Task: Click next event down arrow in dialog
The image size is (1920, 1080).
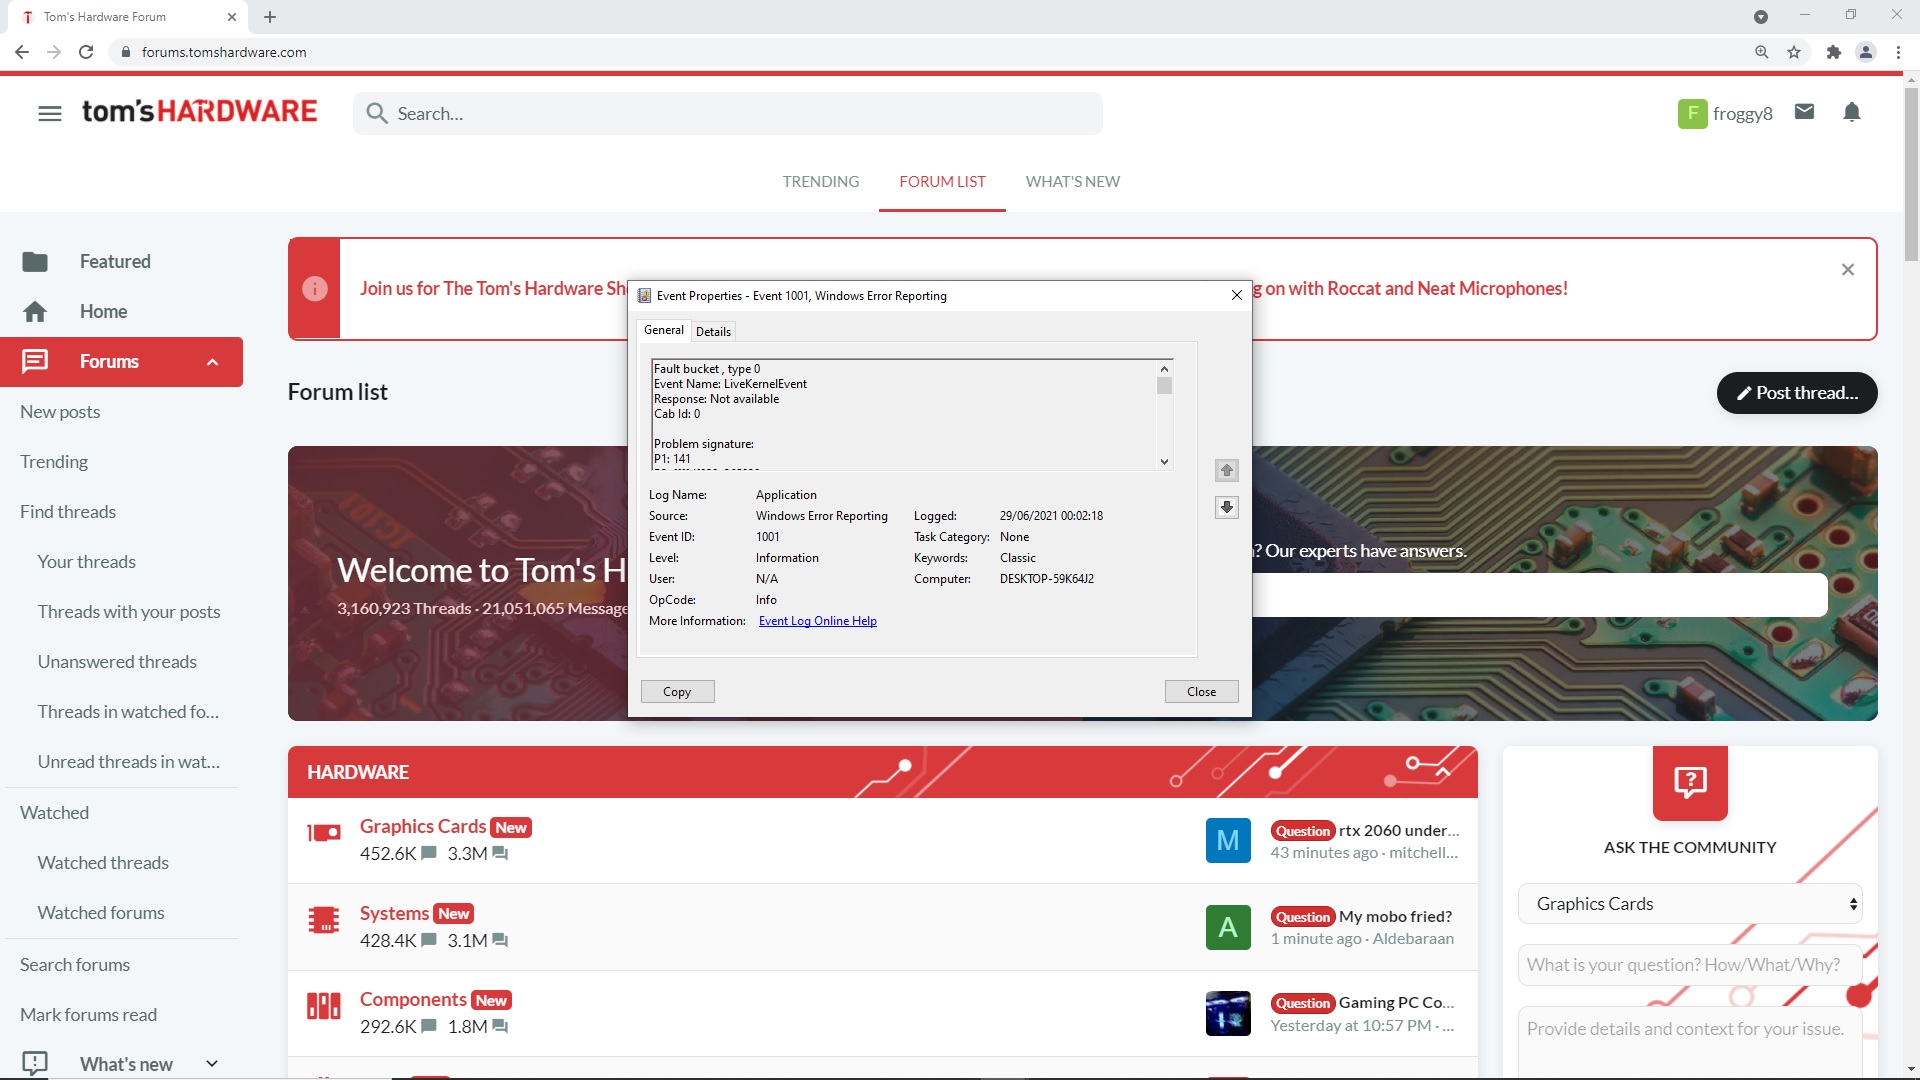Action: (1227, 507)
